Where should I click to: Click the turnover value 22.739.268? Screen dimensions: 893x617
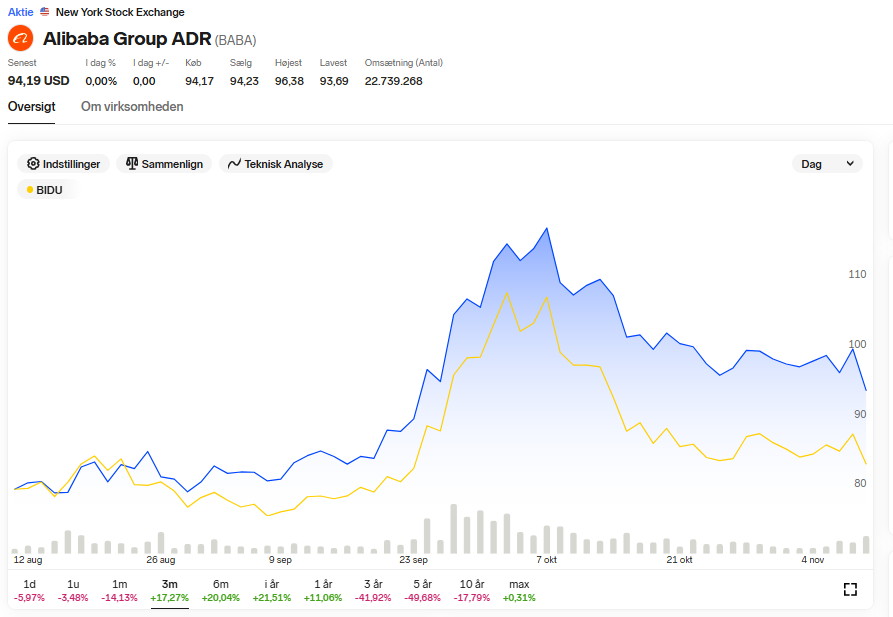[394, 81]
